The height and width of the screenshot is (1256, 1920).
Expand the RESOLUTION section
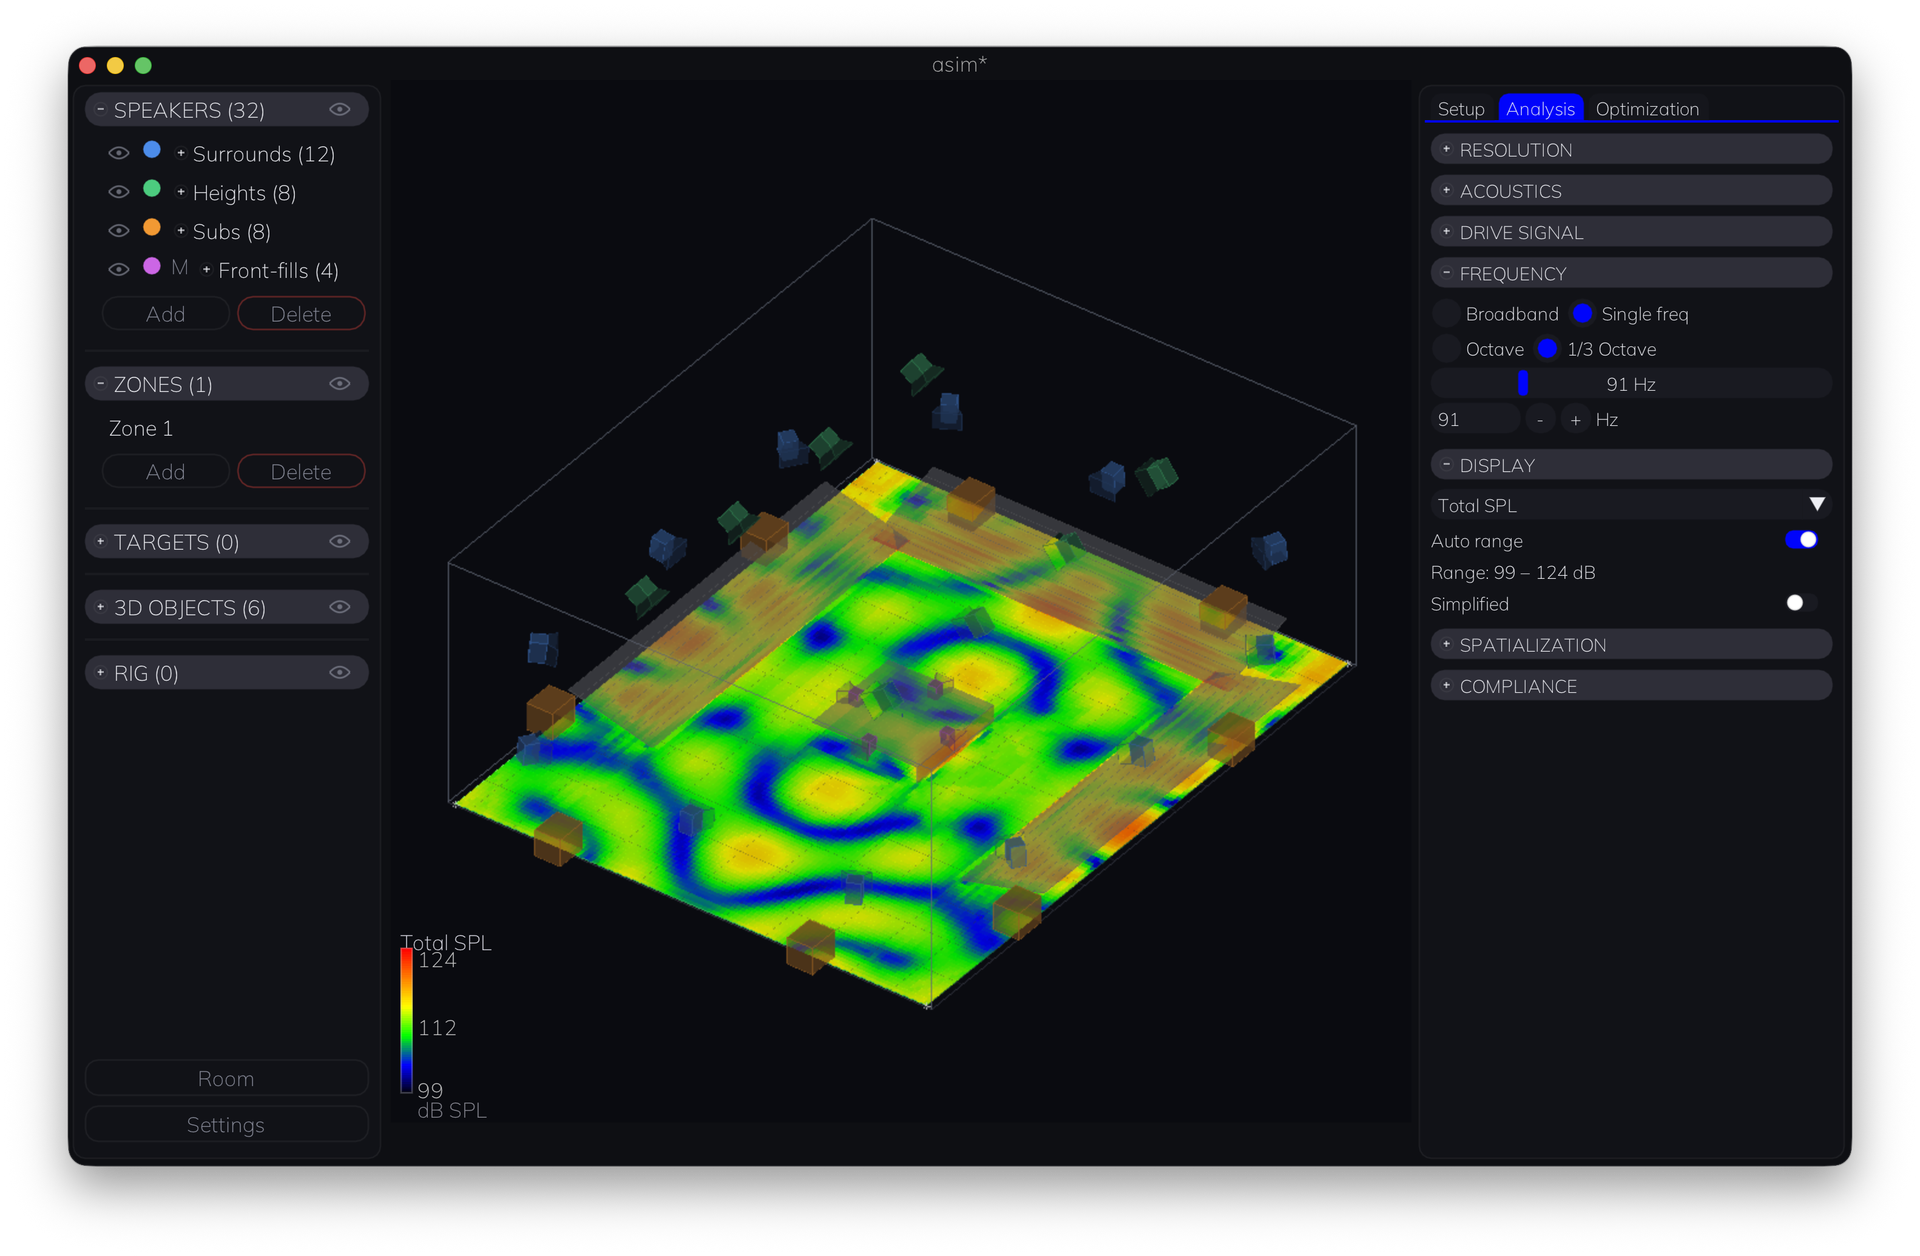pyautogui.click(x=1631, y=150)
